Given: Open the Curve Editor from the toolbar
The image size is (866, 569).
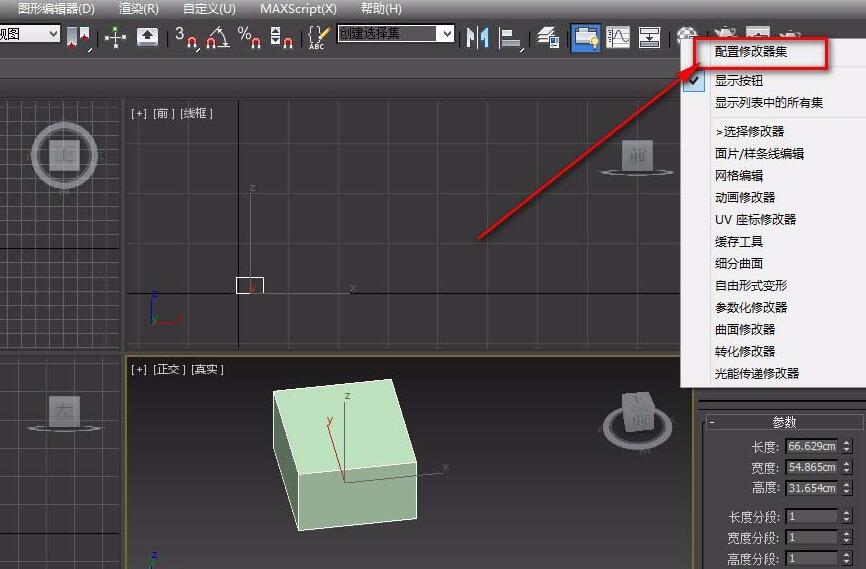Looking at the screenshot, I should click(619, 37).
